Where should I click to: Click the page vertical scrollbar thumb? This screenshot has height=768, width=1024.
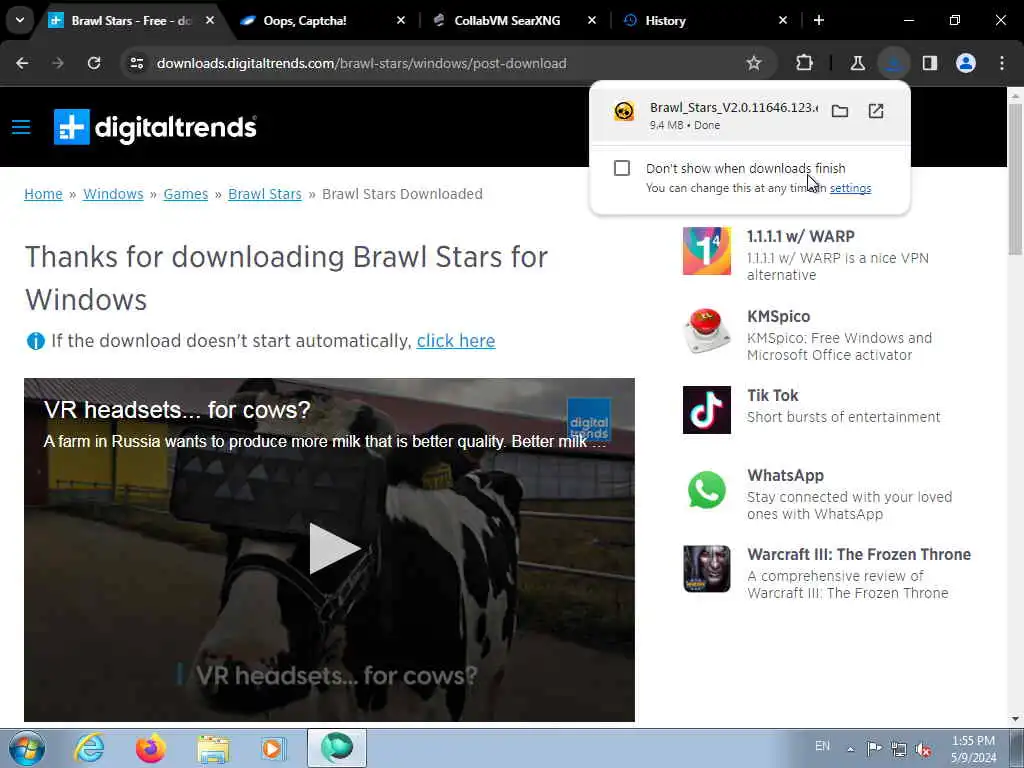pyautogui.click(x=1015, y=178)
